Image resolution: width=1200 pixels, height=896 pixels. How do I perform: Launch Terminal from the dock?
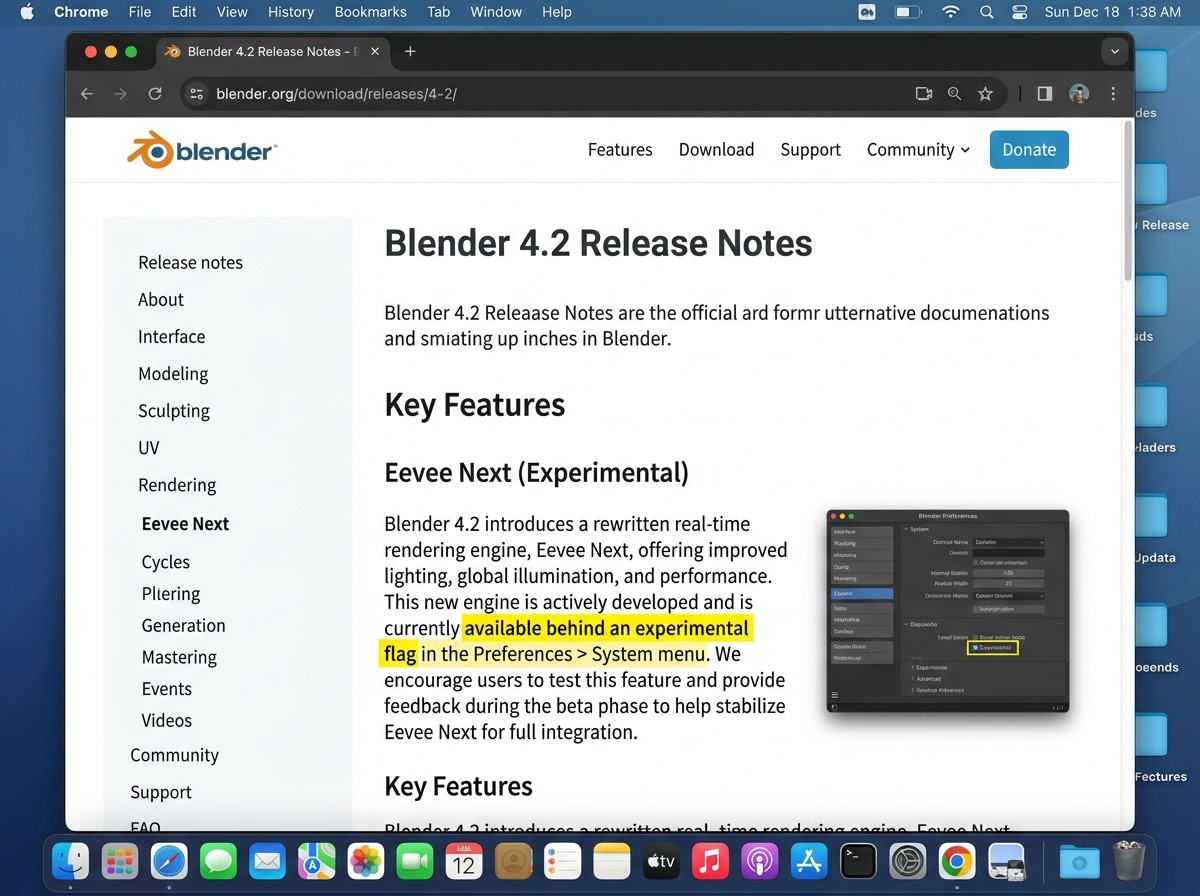(x=858, y=861)
